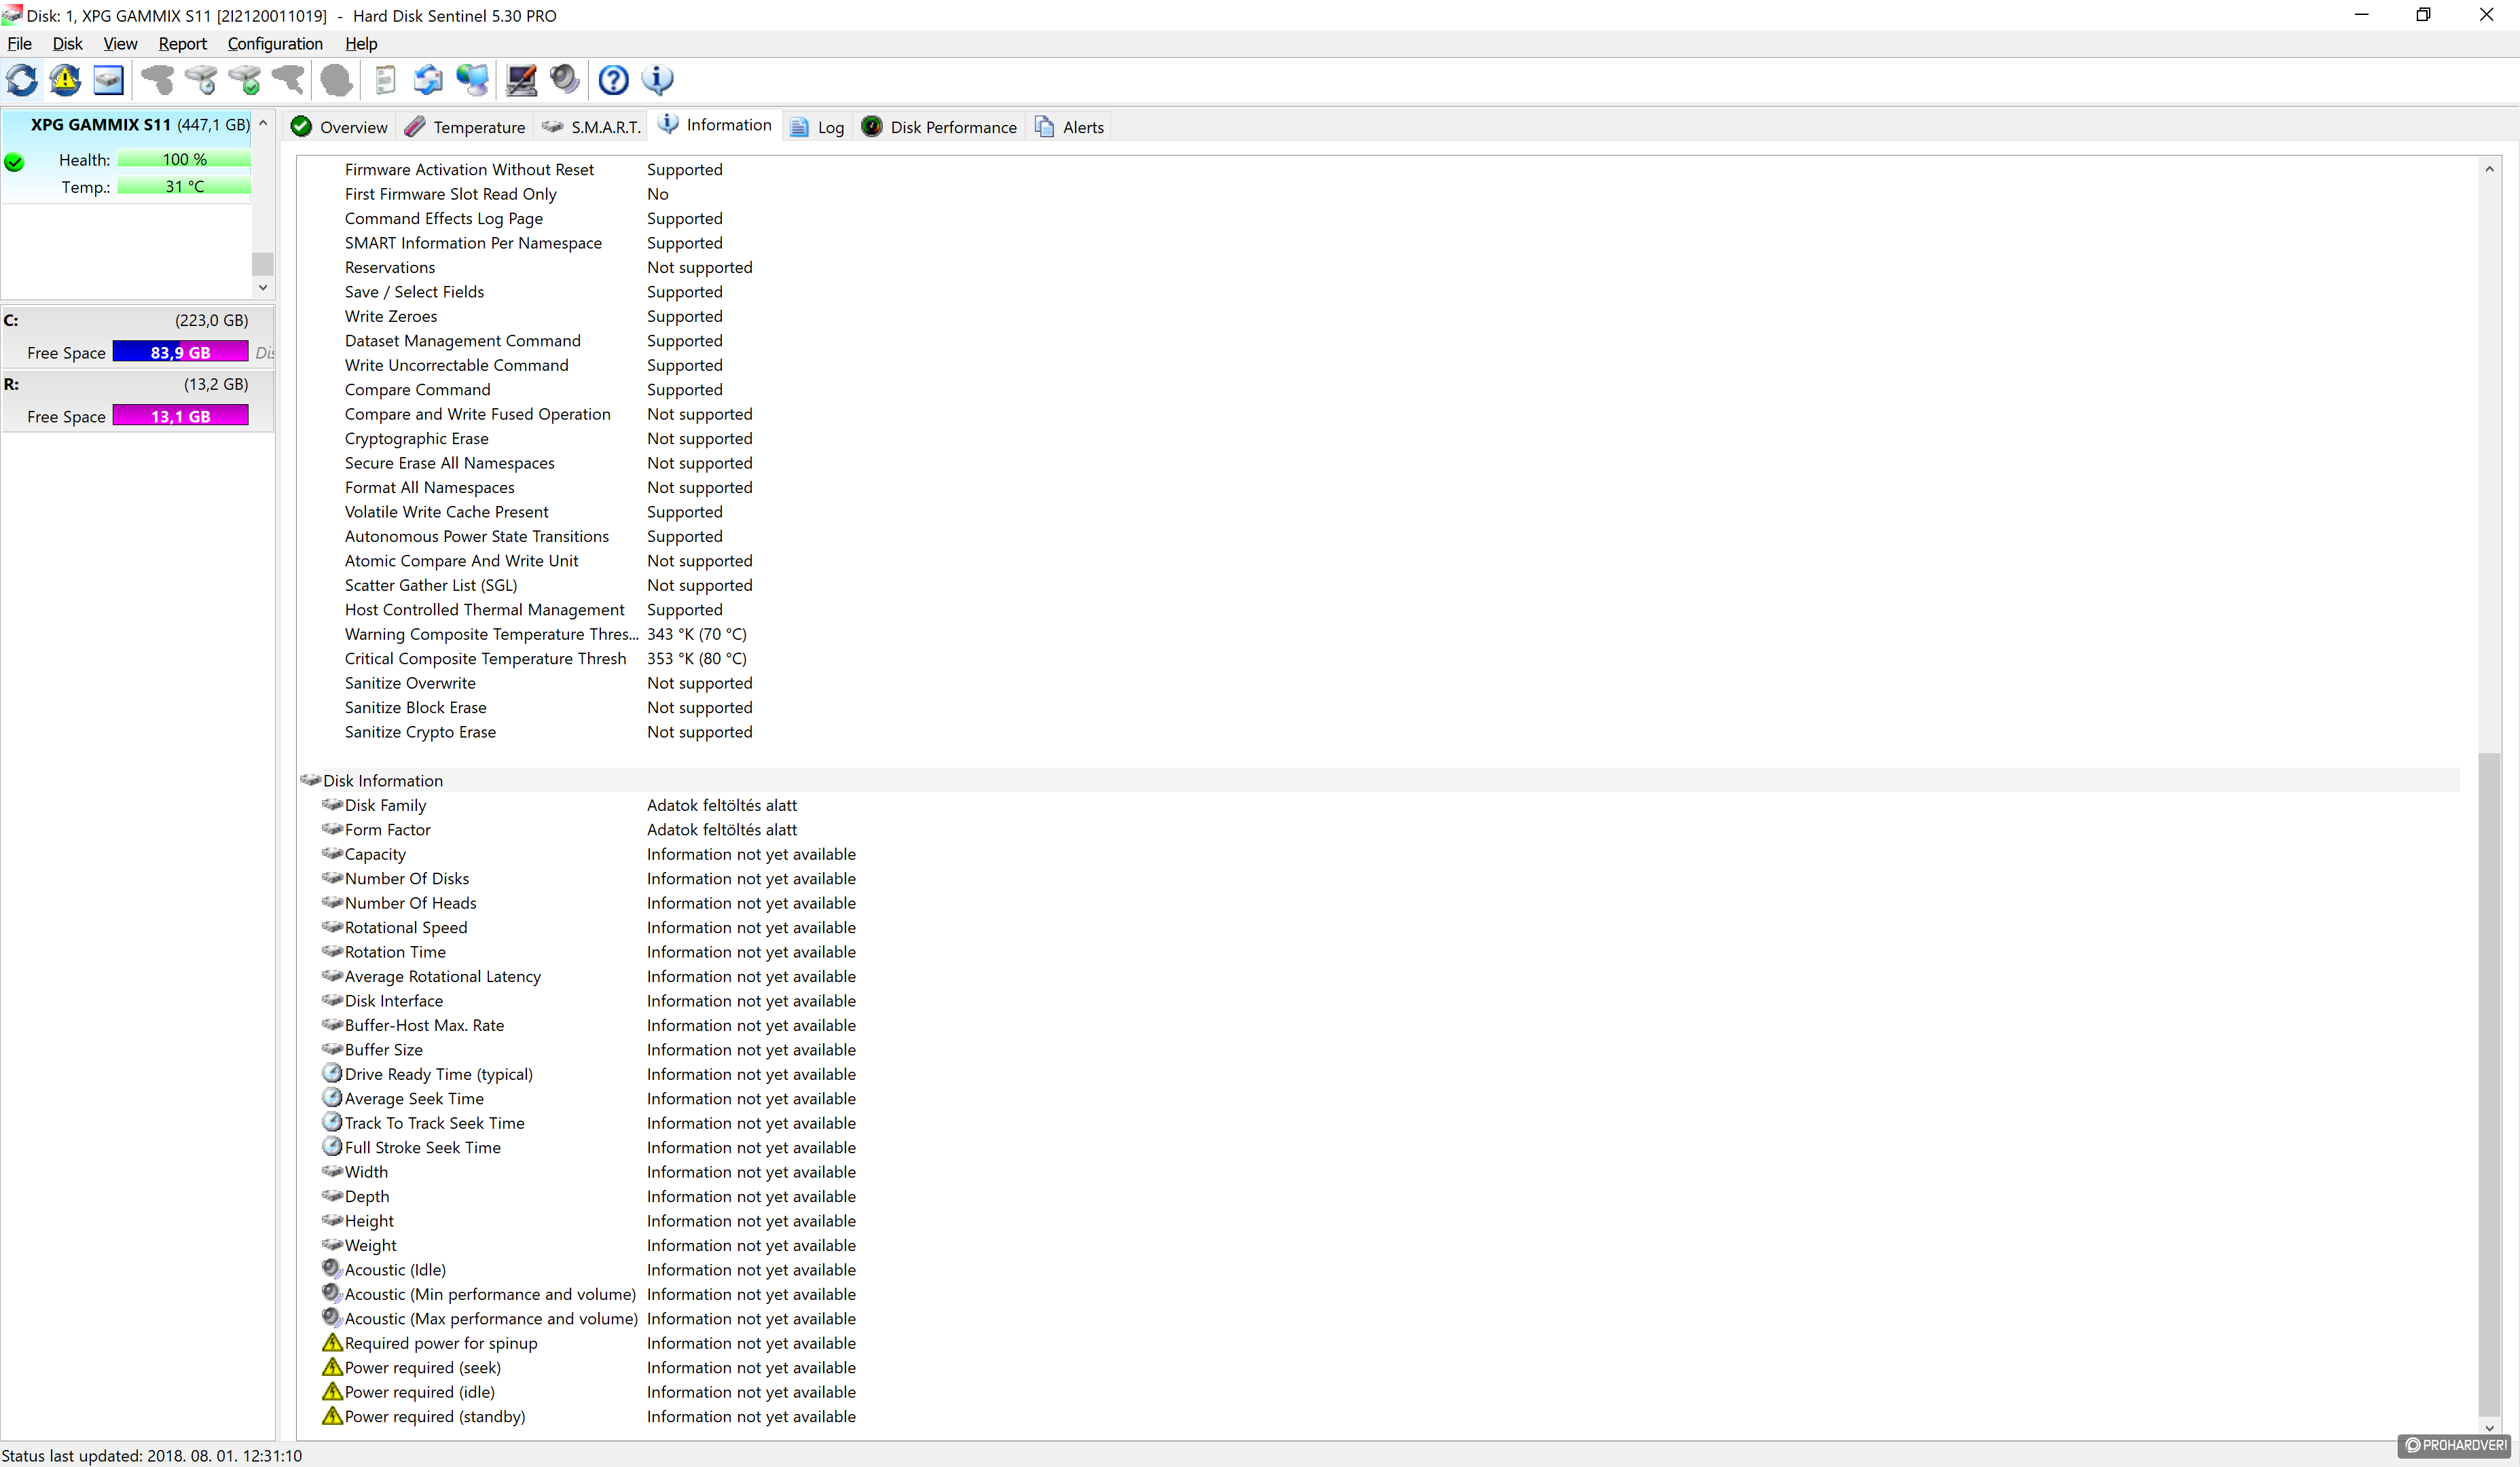Click the disk drive panel toolbar icon
2520x1467 pixels.
[109, 80]
